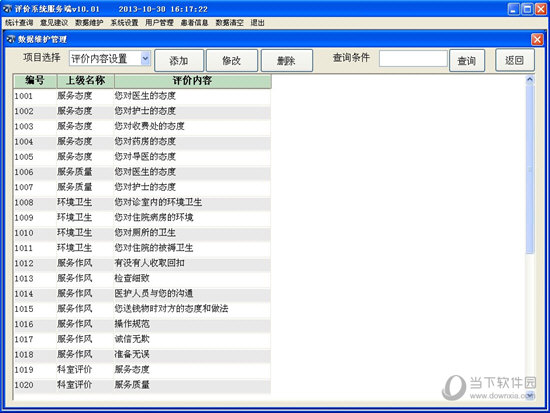Click the 评价内容 column header
This screenshot has height=413, width=550.
[193, 81]
